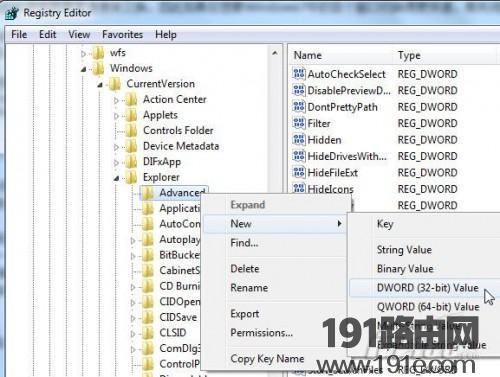Expand the Applets node arrow
Screen dimensions: 500x377
point(116,116)
